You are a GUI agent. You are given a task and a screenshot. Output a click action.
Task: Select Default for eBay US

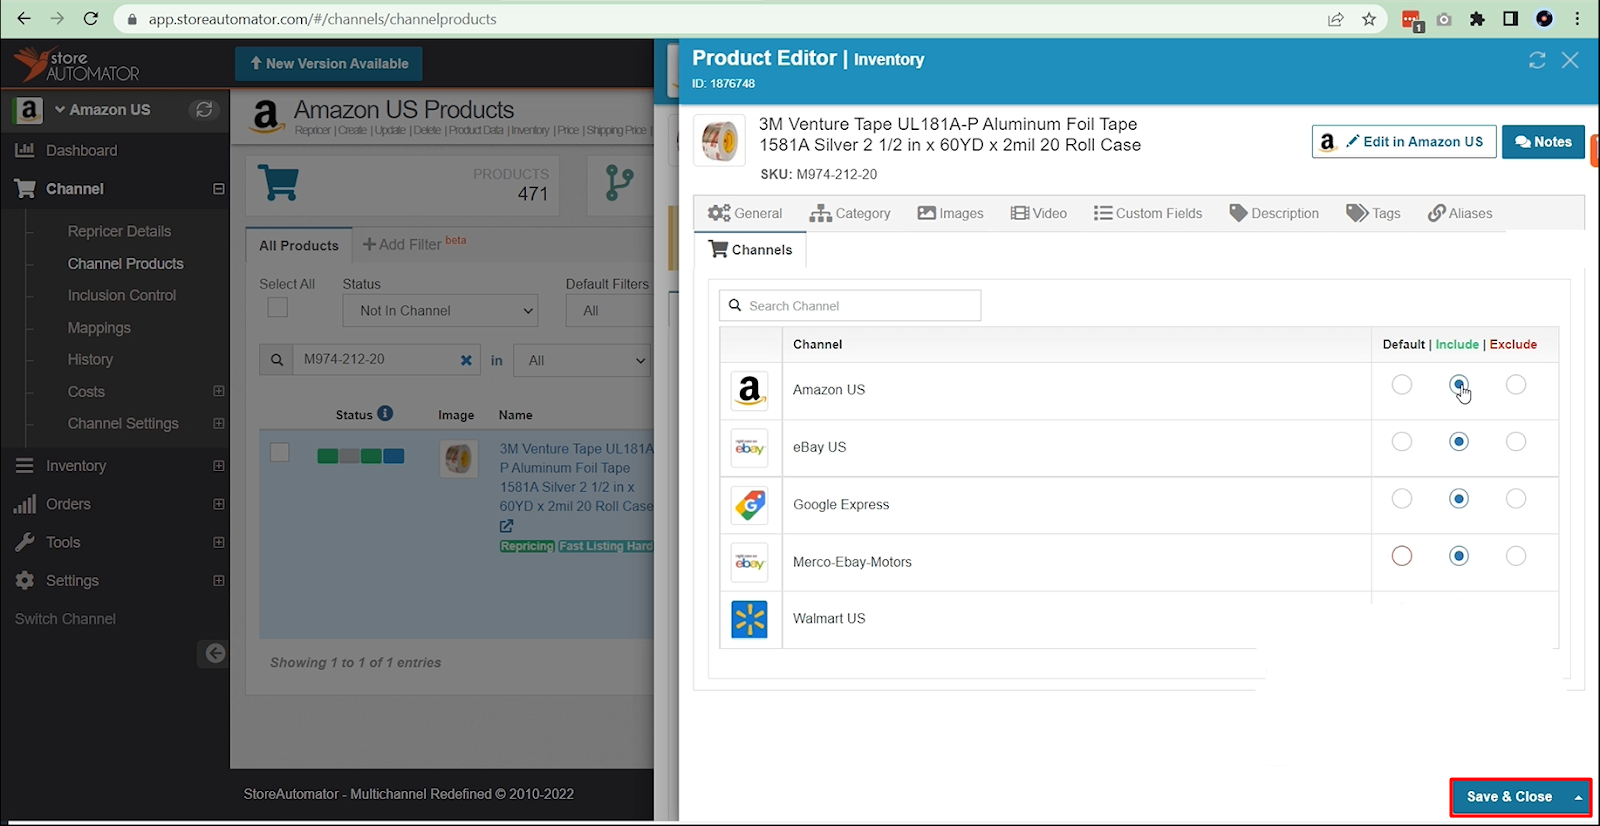1402,442
